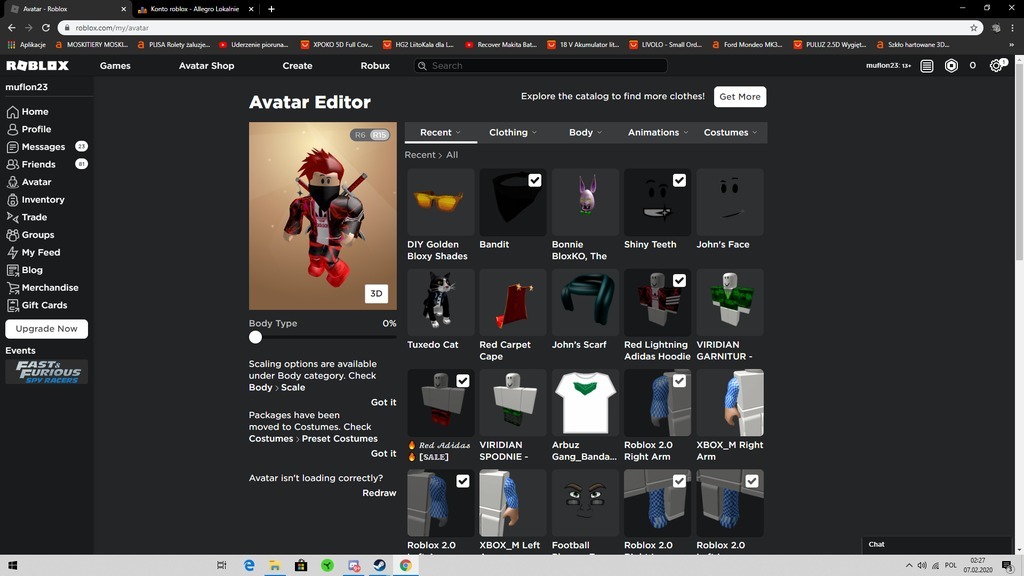Expand the Animations dropdown tab

[658, 133]
